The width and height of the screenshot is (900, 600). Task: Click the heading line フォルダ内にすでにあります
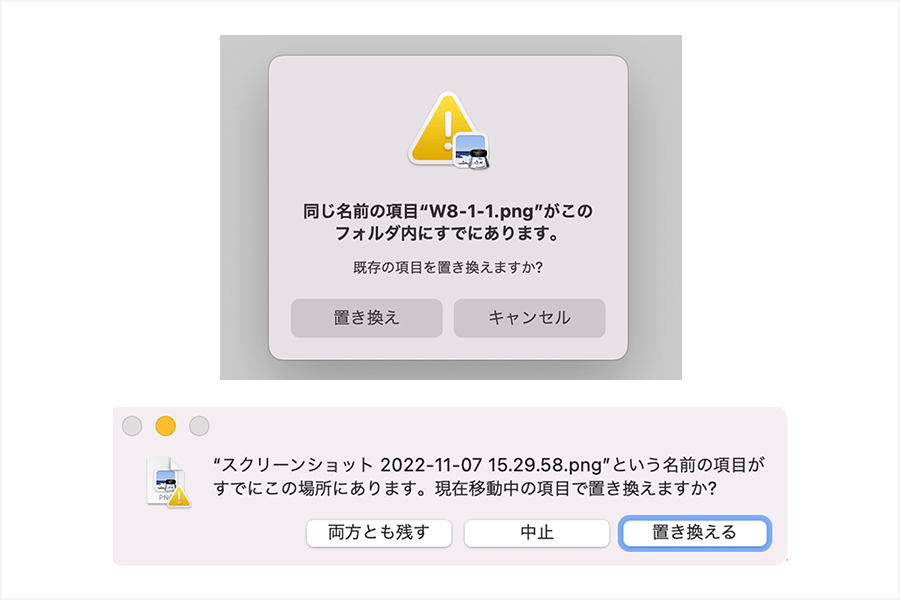tap(447, 234)
